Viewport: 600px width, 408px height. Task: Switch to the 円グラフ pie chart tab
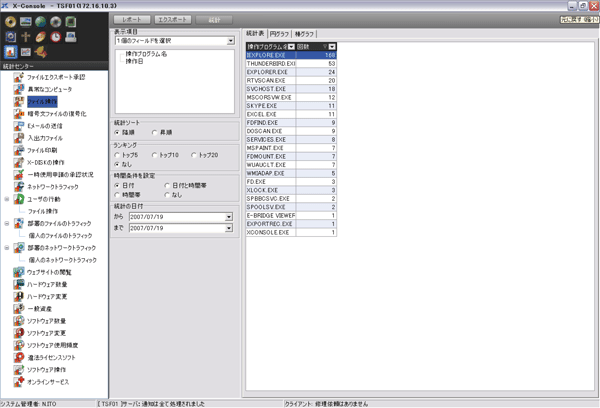pyautogui.click(x=279, y=34)
